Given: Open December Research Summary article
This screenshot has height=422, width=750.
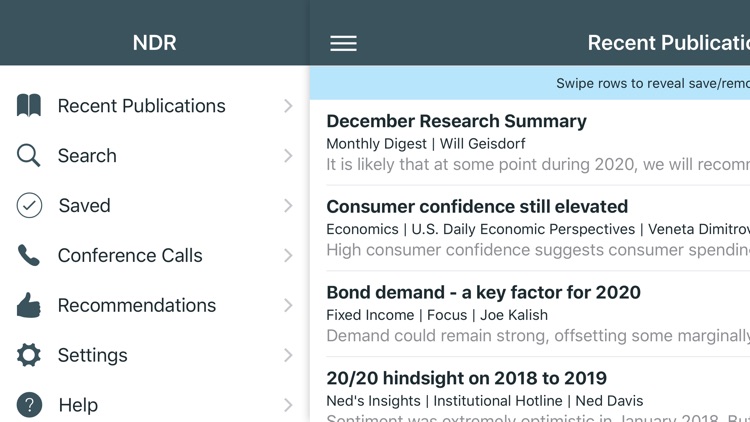Looking at the screenshot, I should (x=456, y=122).
